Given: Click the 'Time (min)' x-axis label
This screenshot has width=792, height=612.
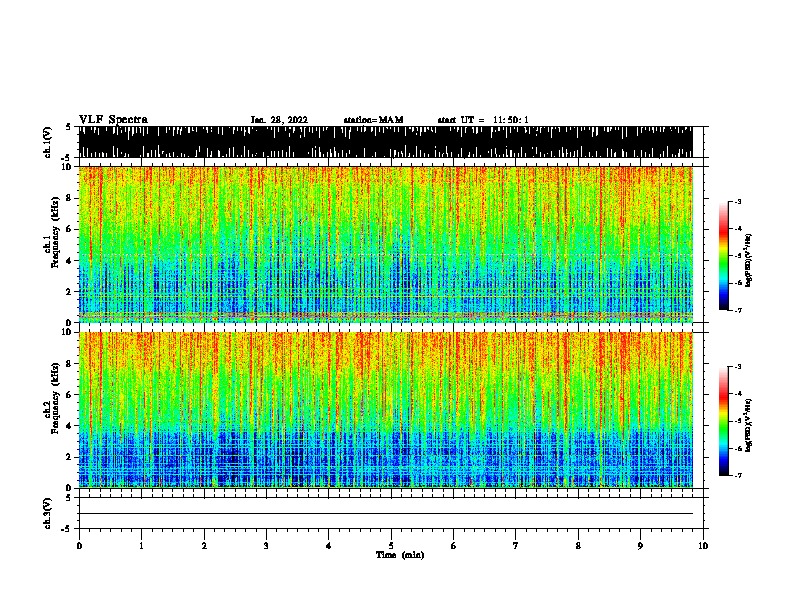Looking at the screenshot, I should coord(400,555).
